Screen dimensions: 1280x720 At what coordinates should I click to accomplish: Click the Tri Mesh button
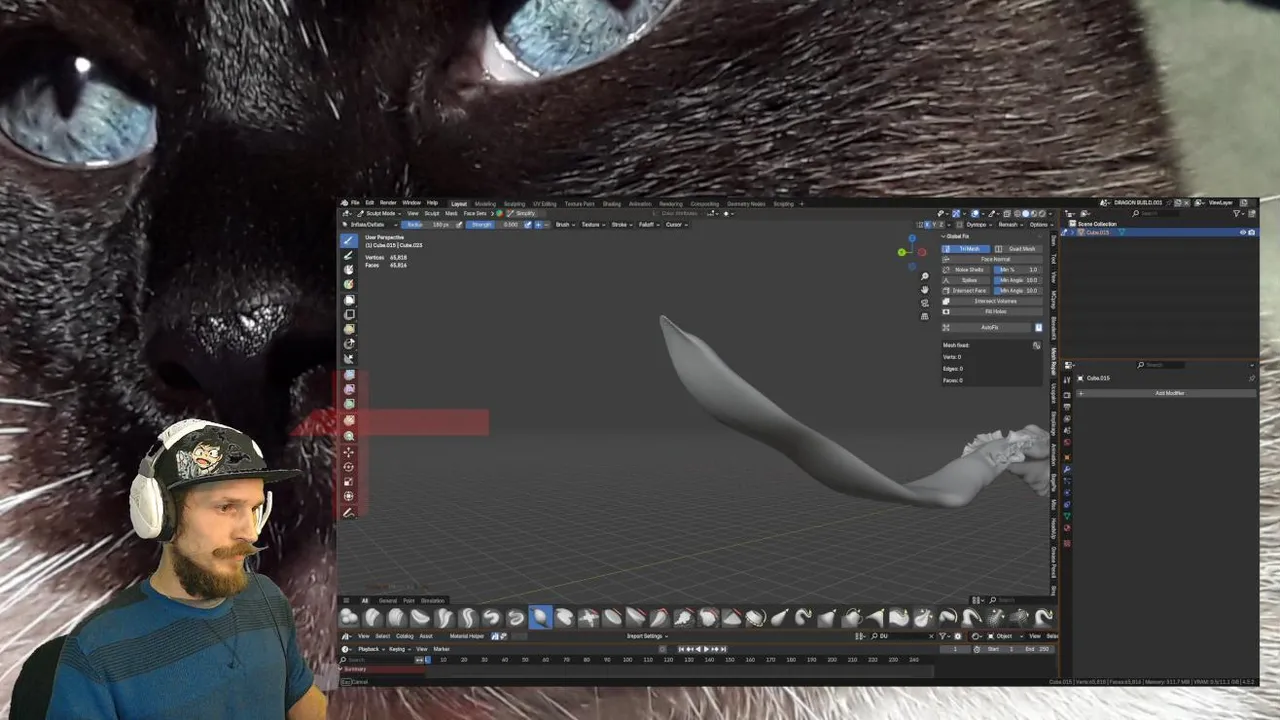coord(966,249)
